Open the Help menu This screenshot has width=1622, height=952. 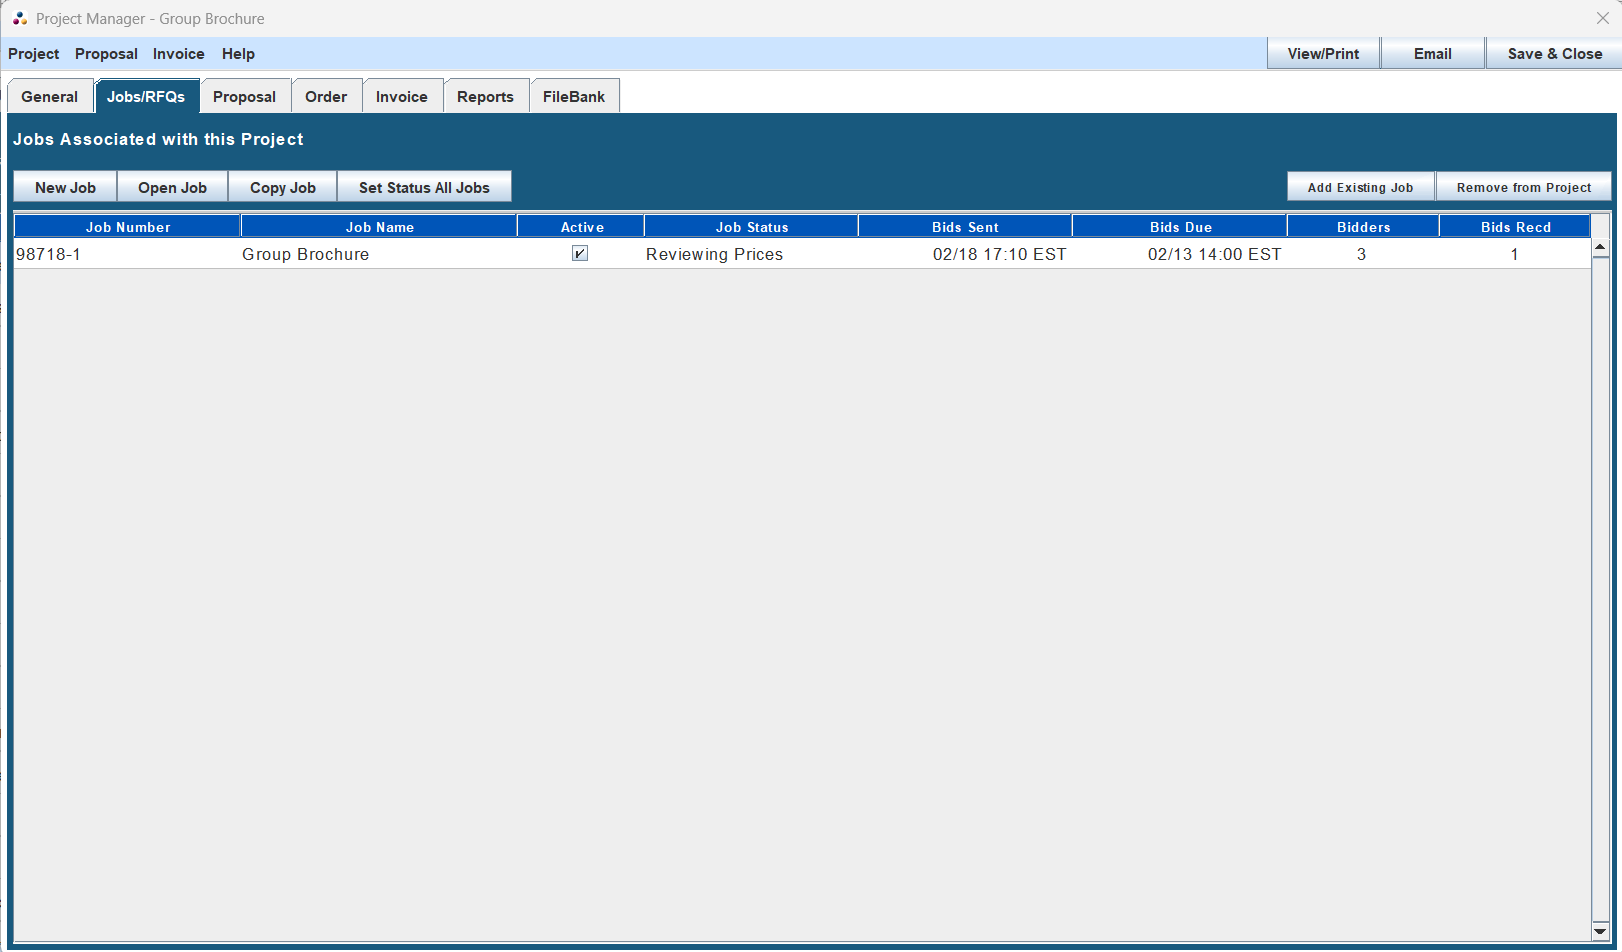[238, 54]
